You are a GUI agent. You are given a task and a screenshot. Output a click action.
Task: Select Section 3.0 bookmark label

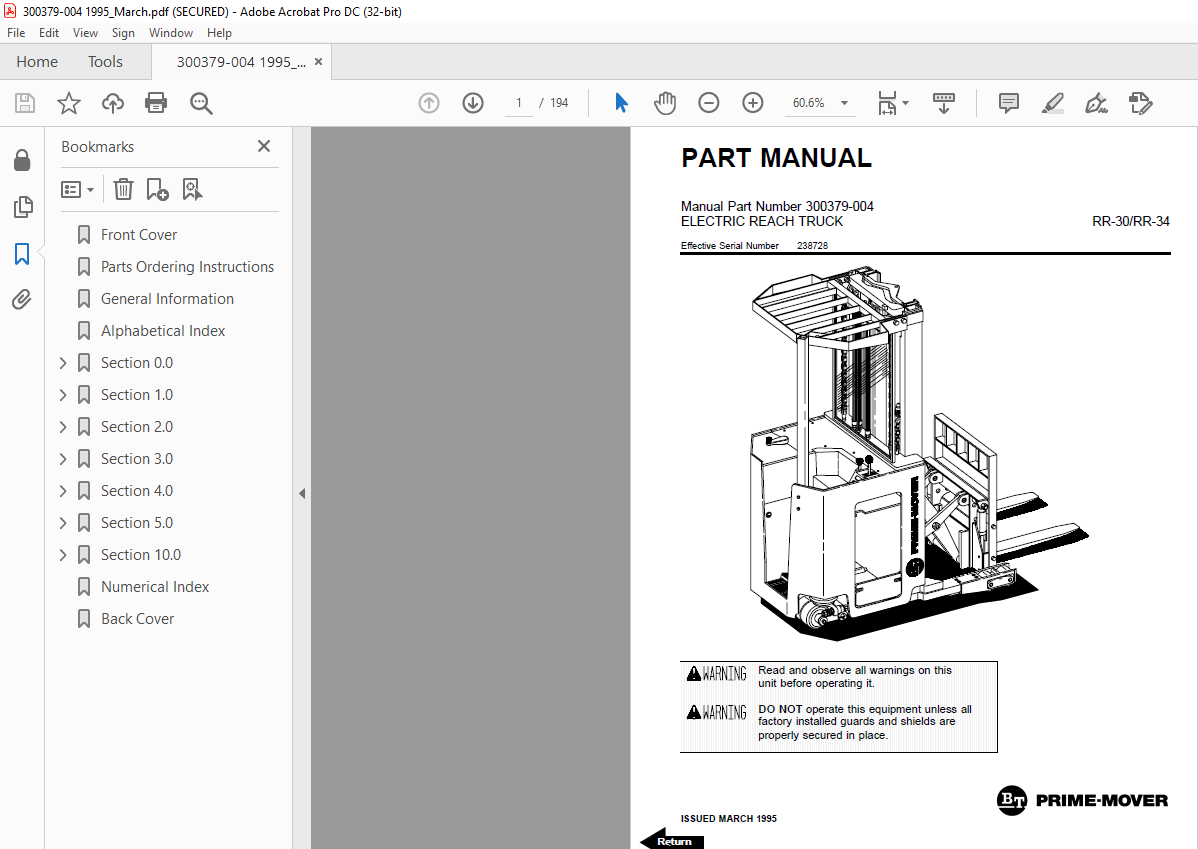[x=137, y=459]
